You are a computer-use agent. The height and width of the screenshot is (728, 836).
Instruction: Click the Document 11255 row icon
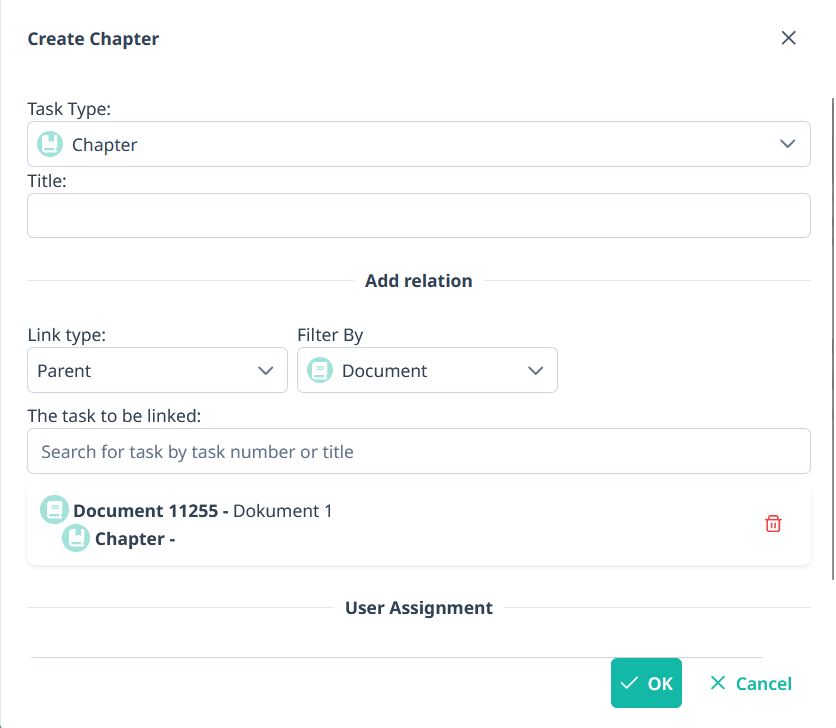[x=54, y=510]
